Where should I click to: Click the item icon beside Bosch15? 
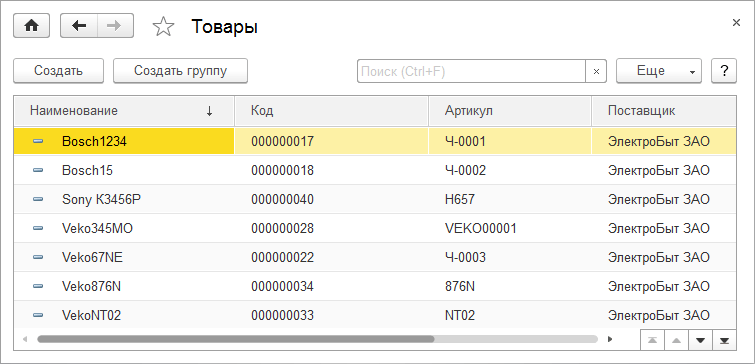[x=38, y=170]
